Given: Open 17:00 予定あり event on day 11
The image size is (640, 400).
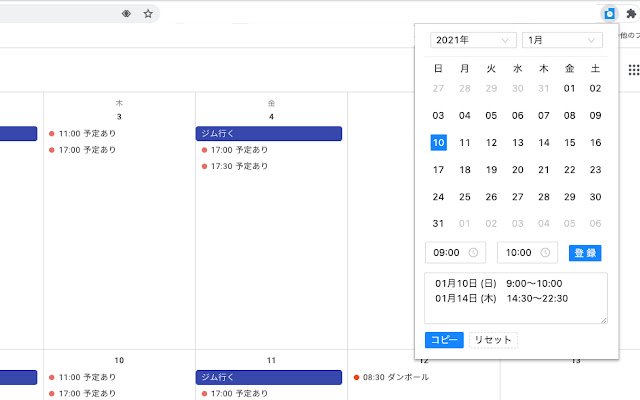Looking at the screenshot, I should pyautogui.click(x=235, y=393).
